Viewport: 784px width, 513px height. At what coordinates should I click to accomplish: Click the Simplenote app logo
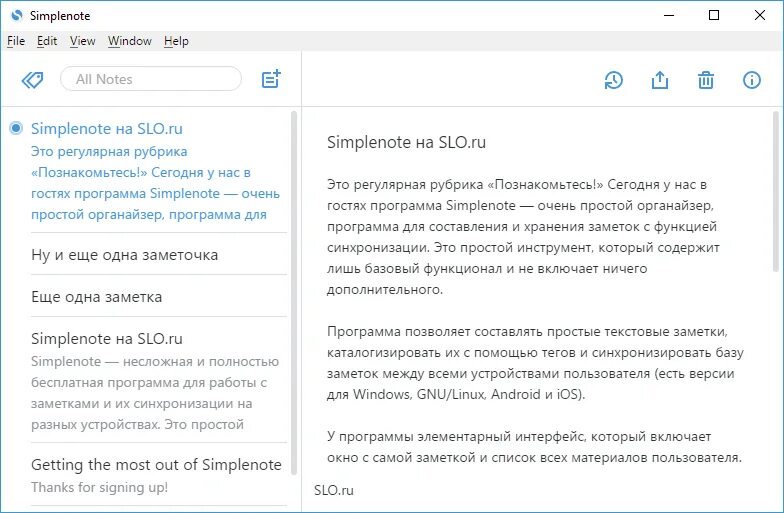pos(16,16)
